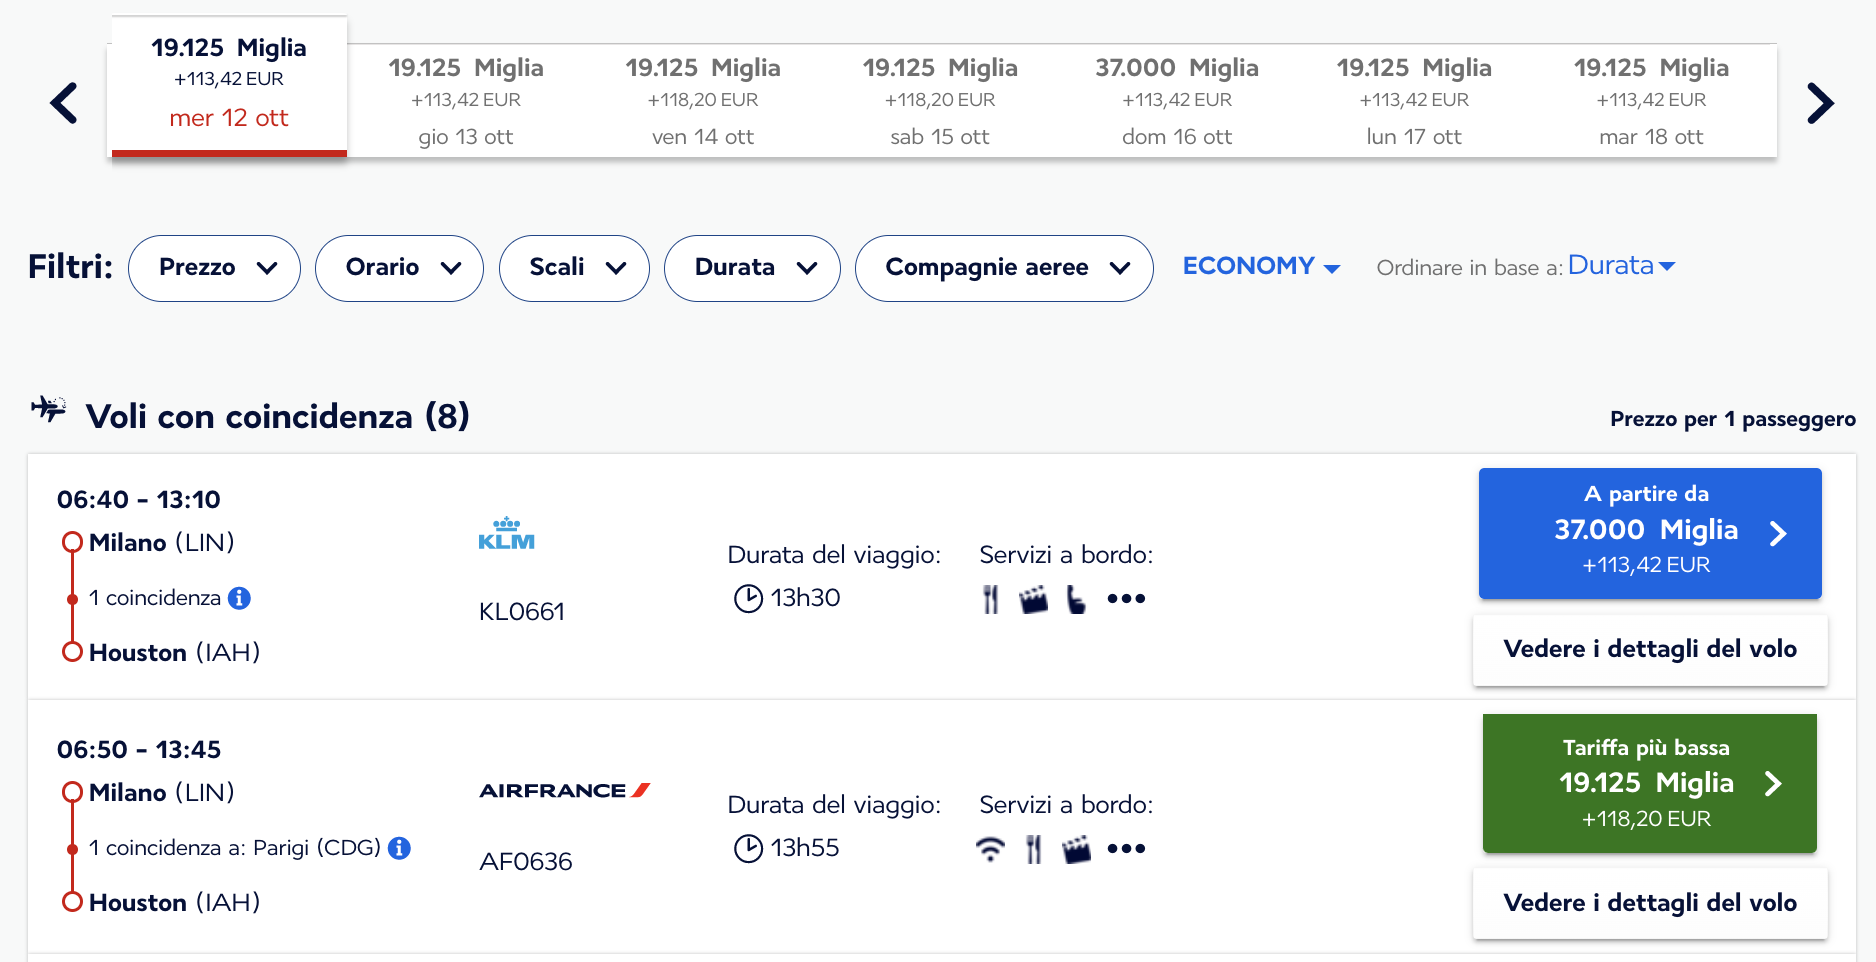The image size is (1876, 962).
Task: Click the KLM airline logo
Action: (507, 534)
